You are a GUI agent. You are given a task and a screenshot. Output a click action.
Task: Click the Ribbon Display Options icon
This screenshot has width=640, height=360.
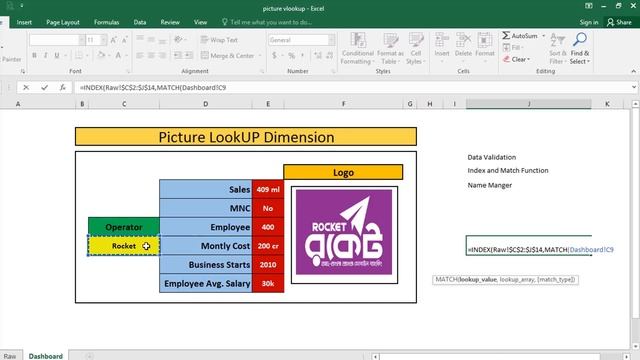(589, 6)
